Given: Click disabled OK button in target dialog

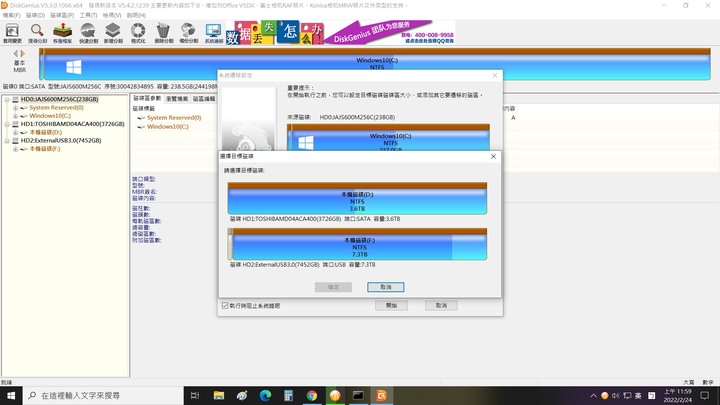Looking at the screenshot, I should tap(333, 287).
